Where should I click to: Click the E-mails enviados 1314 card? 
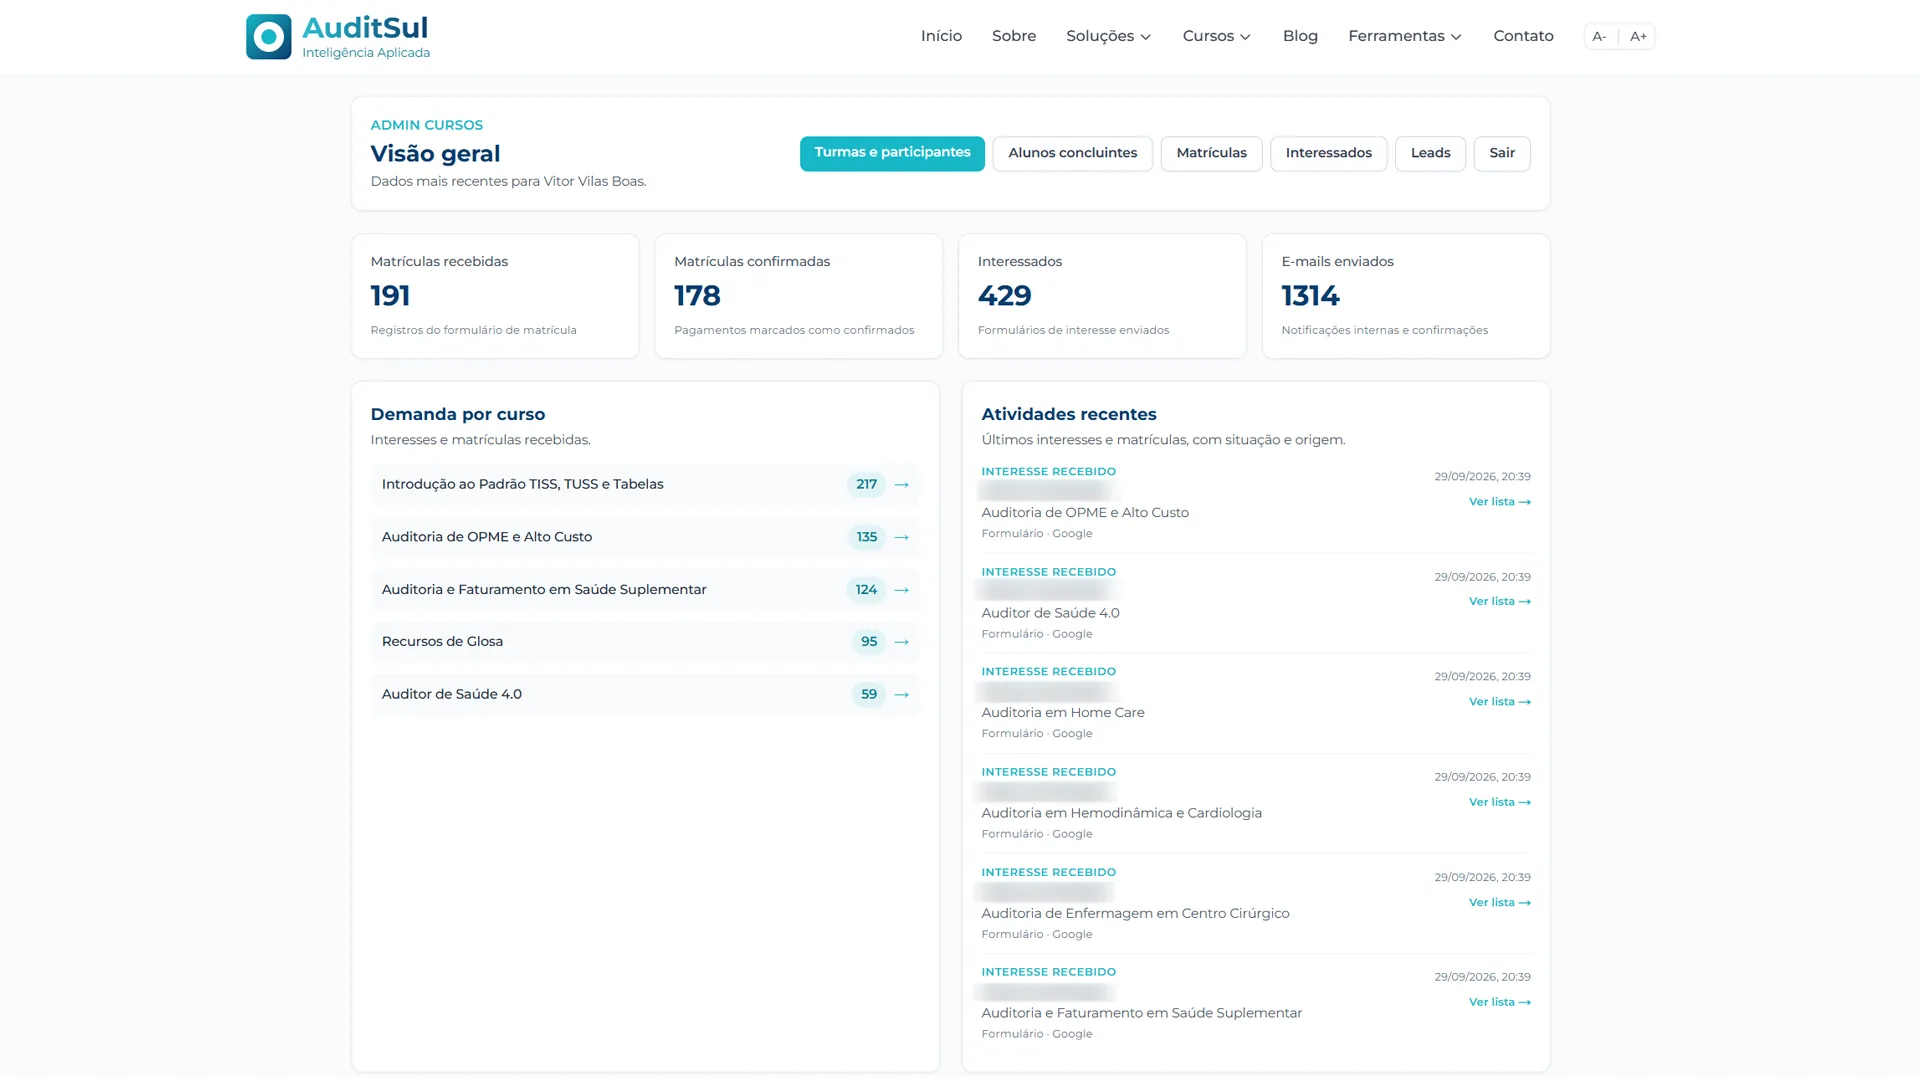[1406, 296]
